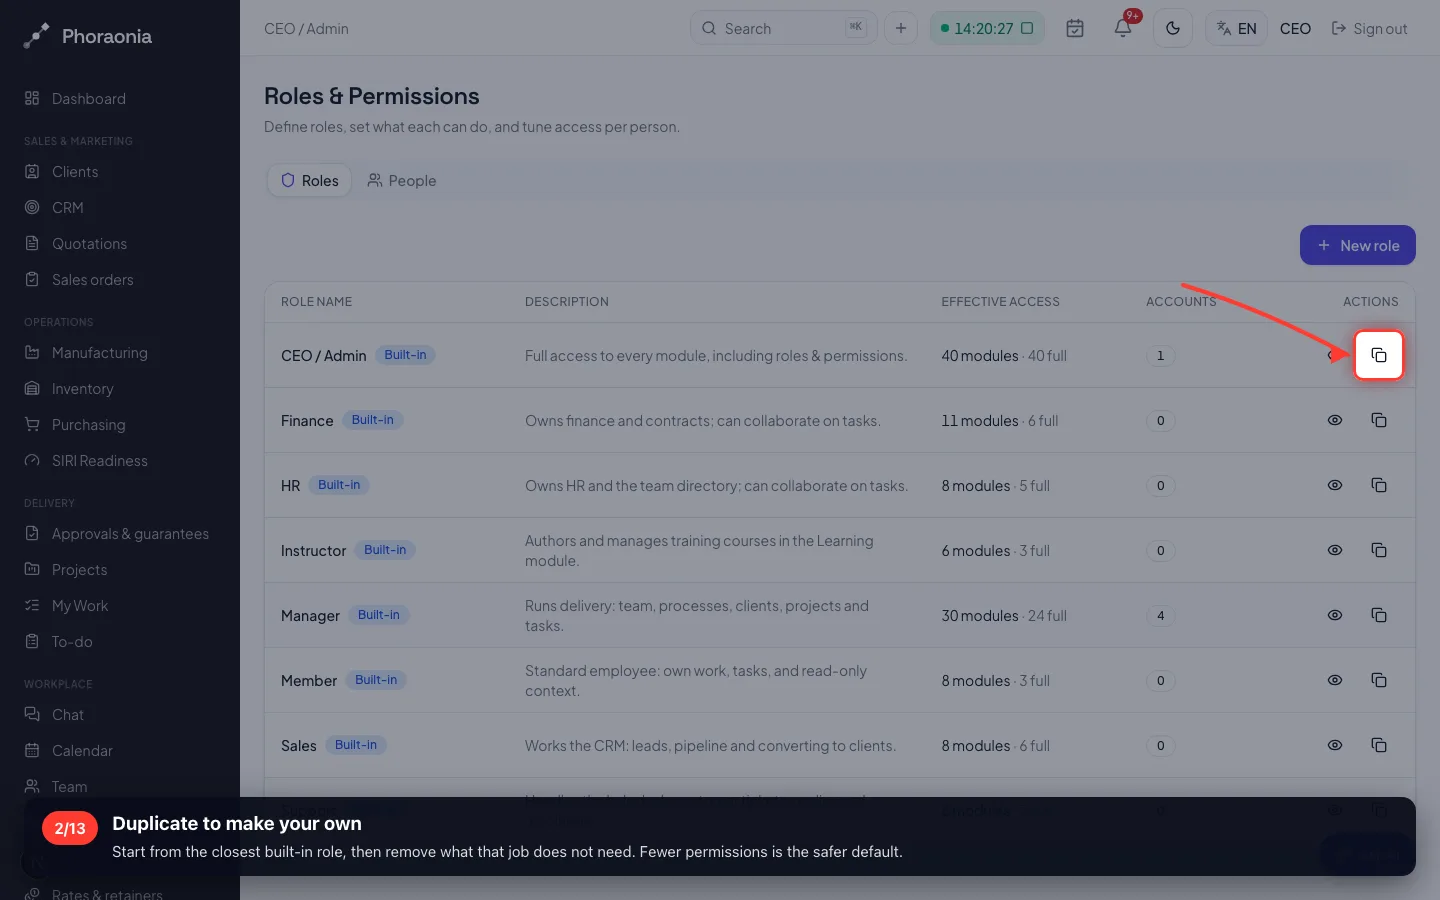Open the calendar check icon in top bar
The height and width of the screenshot is (900, 1440).
tap(1075, 28)
